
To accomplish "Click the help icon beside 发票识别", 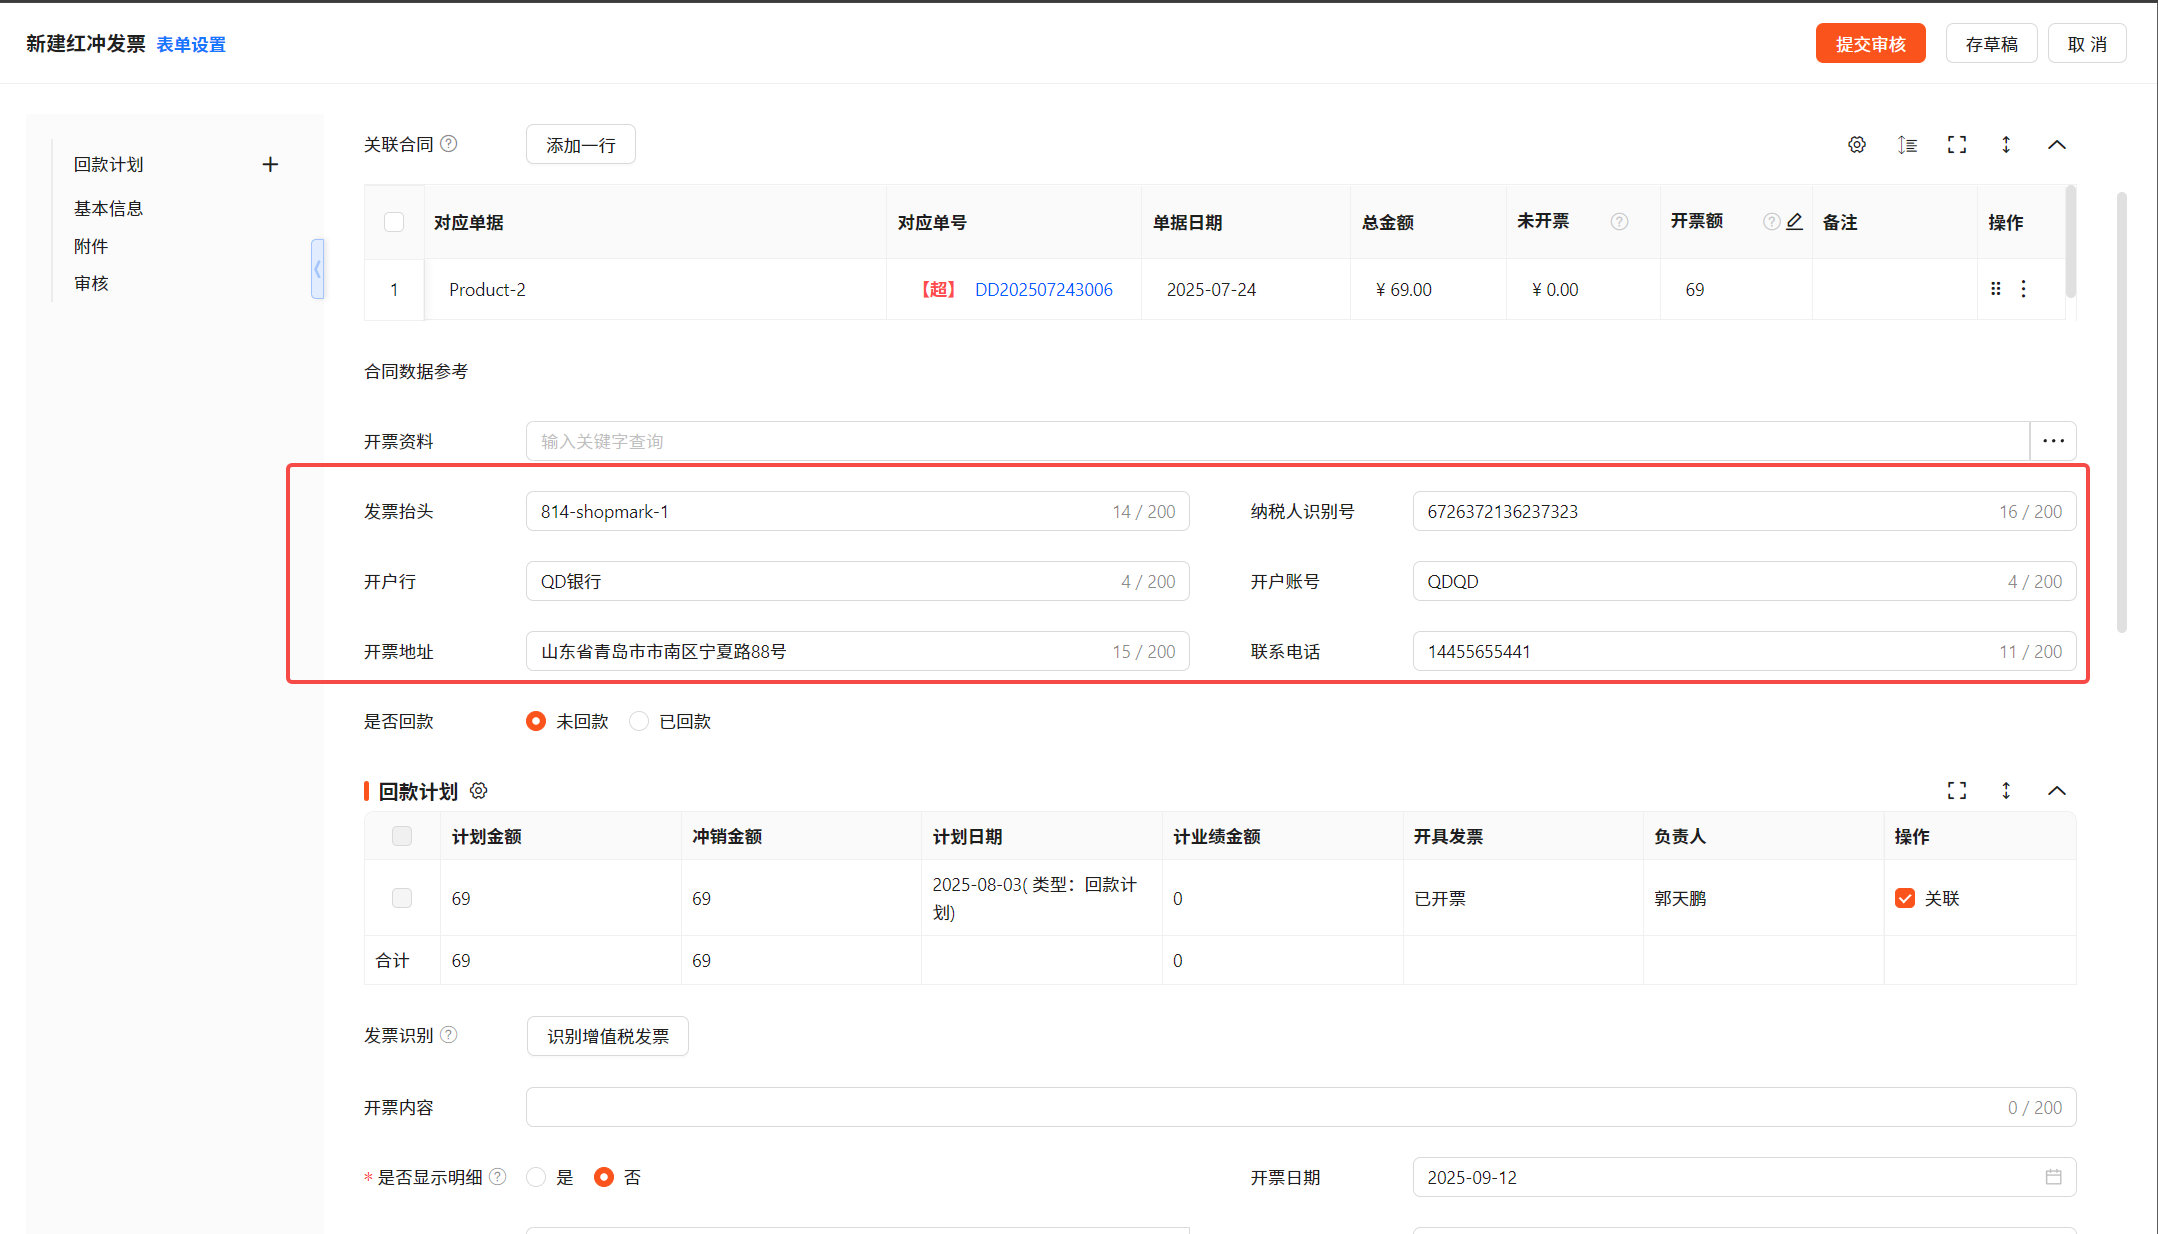I will click(449, 1035).
